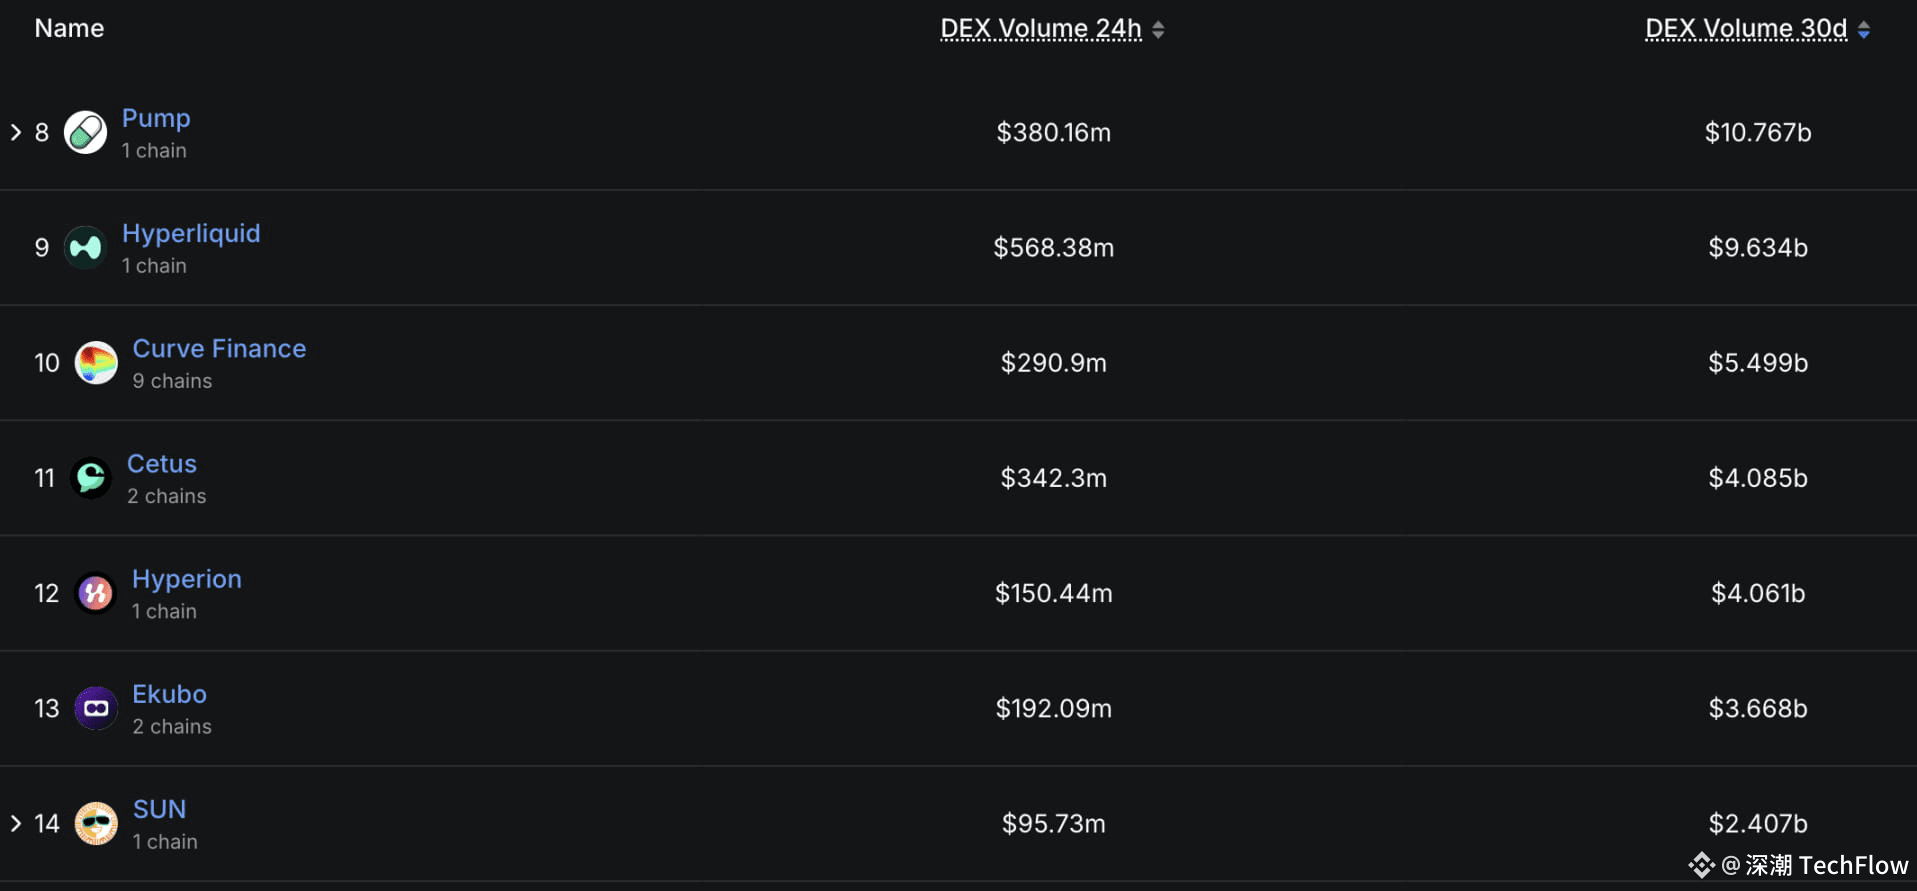Viewport: 1917px width, 891px height.
Task: Click the TechFlow watermark logo icon
Action: 1701,865
